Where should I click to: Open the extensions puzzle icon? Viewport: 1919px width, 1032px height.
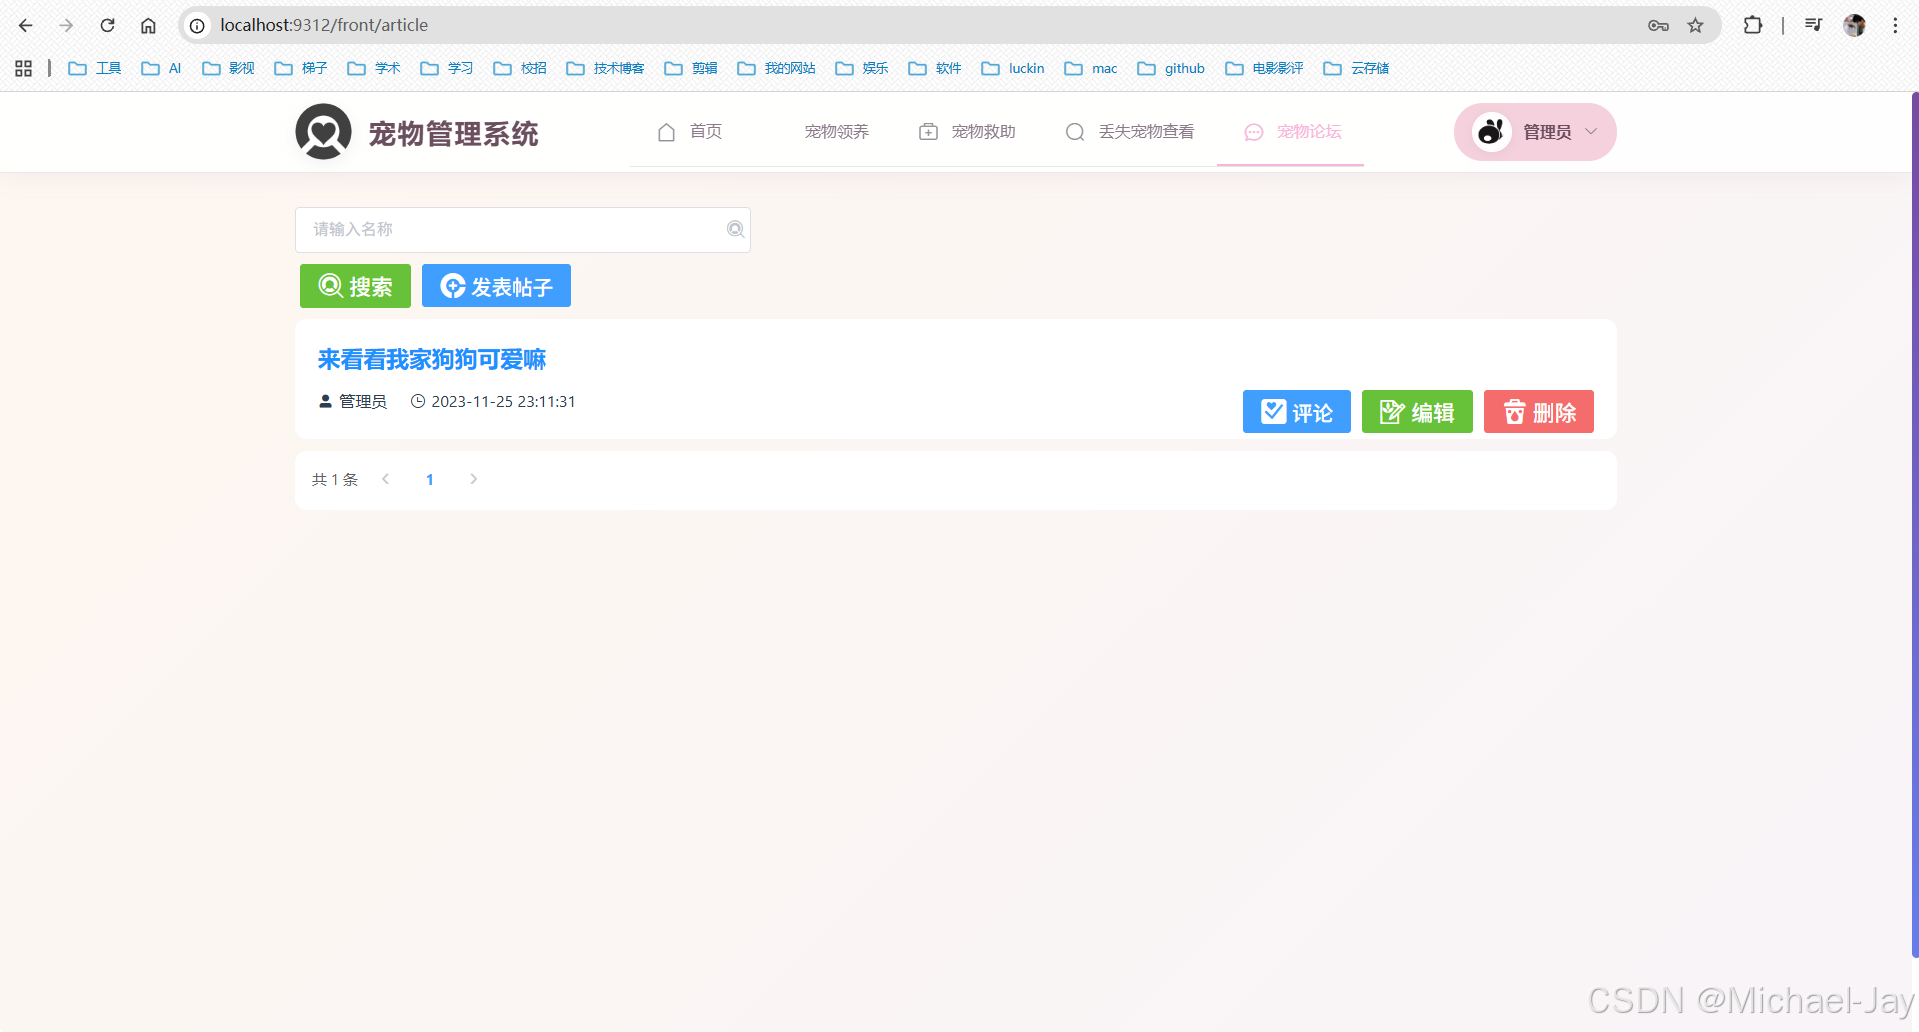(x=1753, y=25)
